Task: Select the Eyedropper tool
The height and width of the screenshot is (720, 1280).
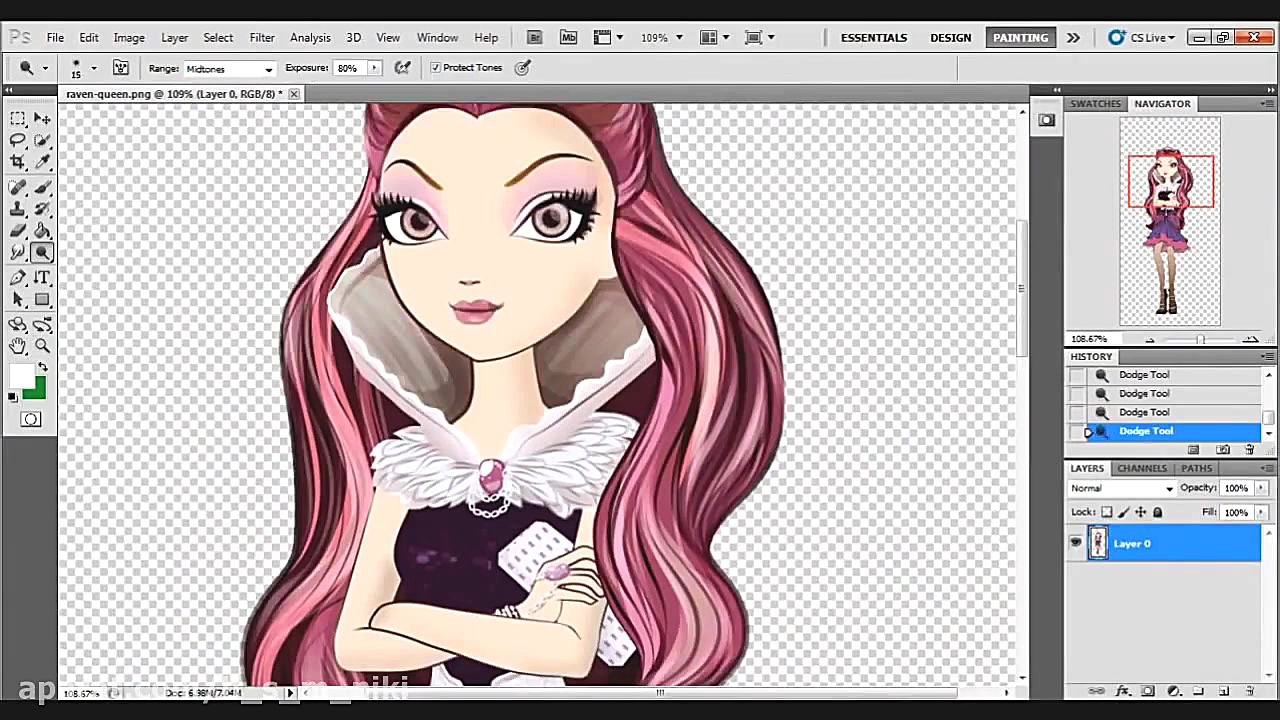Action: coord(42,163)
